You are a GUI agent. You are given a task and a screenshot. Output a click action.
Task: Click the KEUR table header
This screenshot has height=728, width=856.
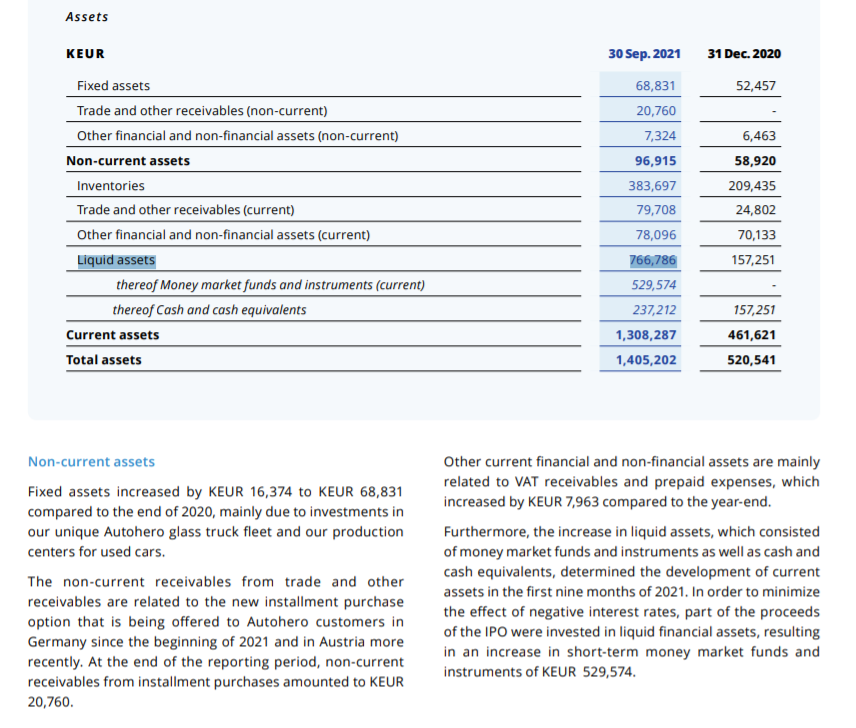point(85,54)
